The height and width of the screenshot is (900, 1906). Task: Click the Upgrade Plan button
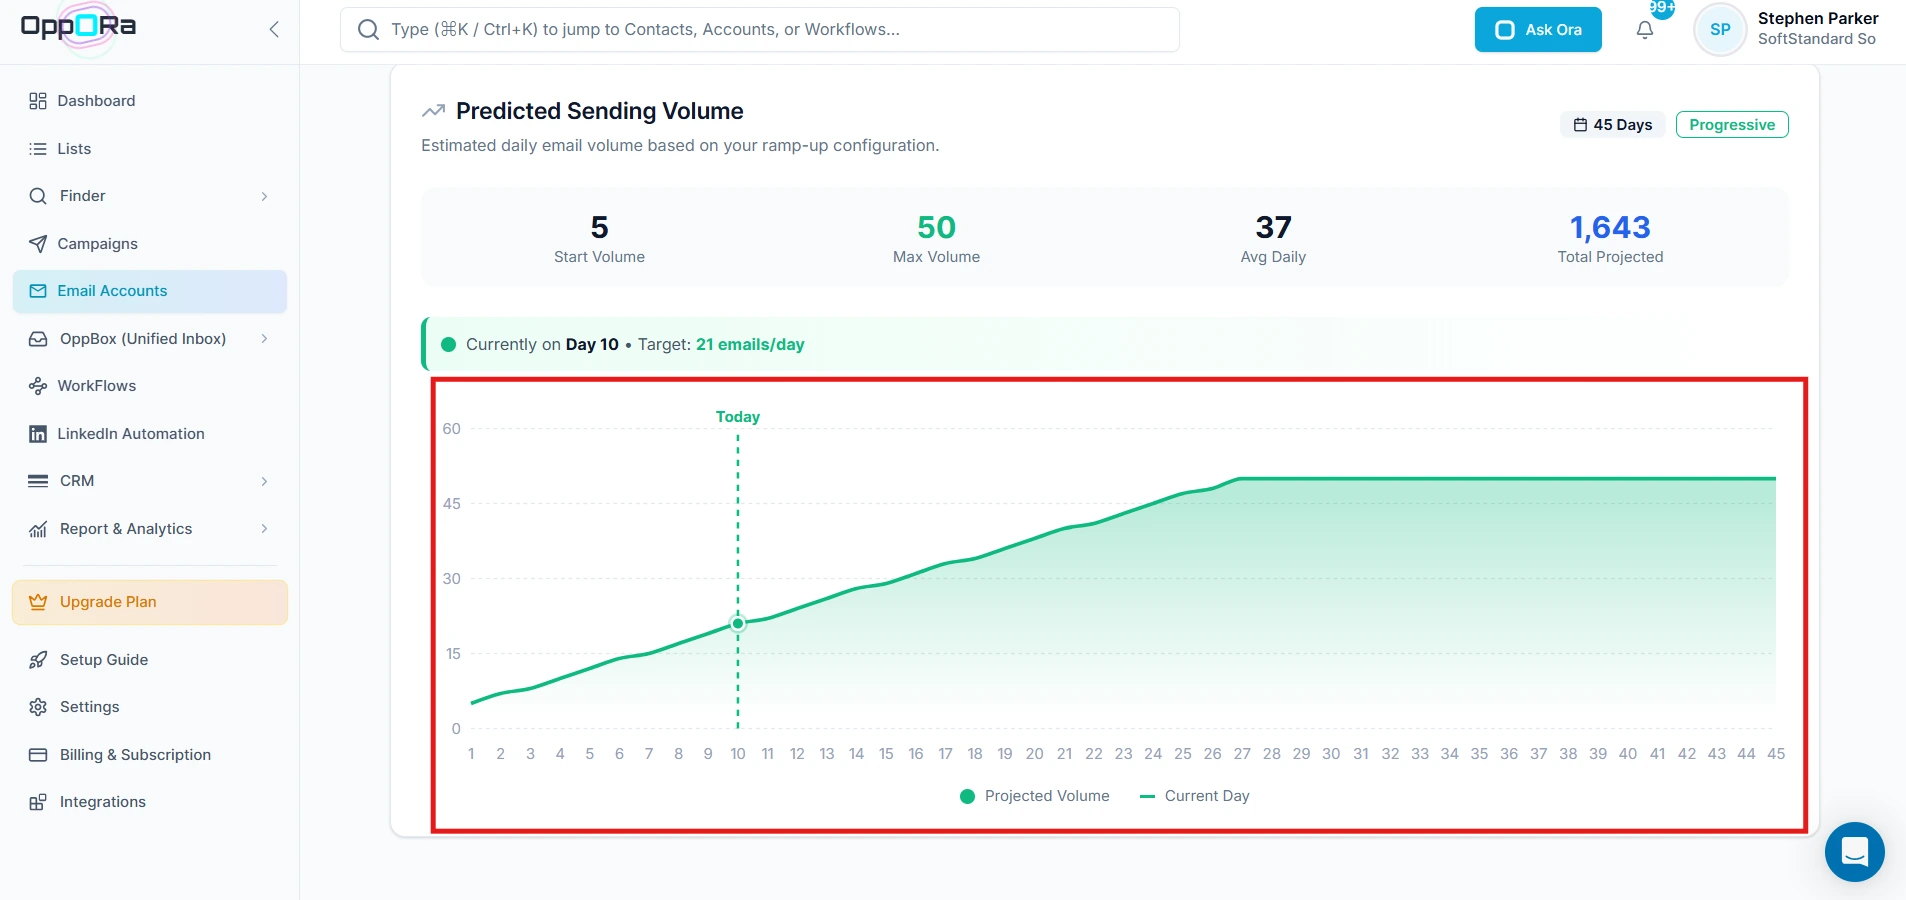coord(150,602)
